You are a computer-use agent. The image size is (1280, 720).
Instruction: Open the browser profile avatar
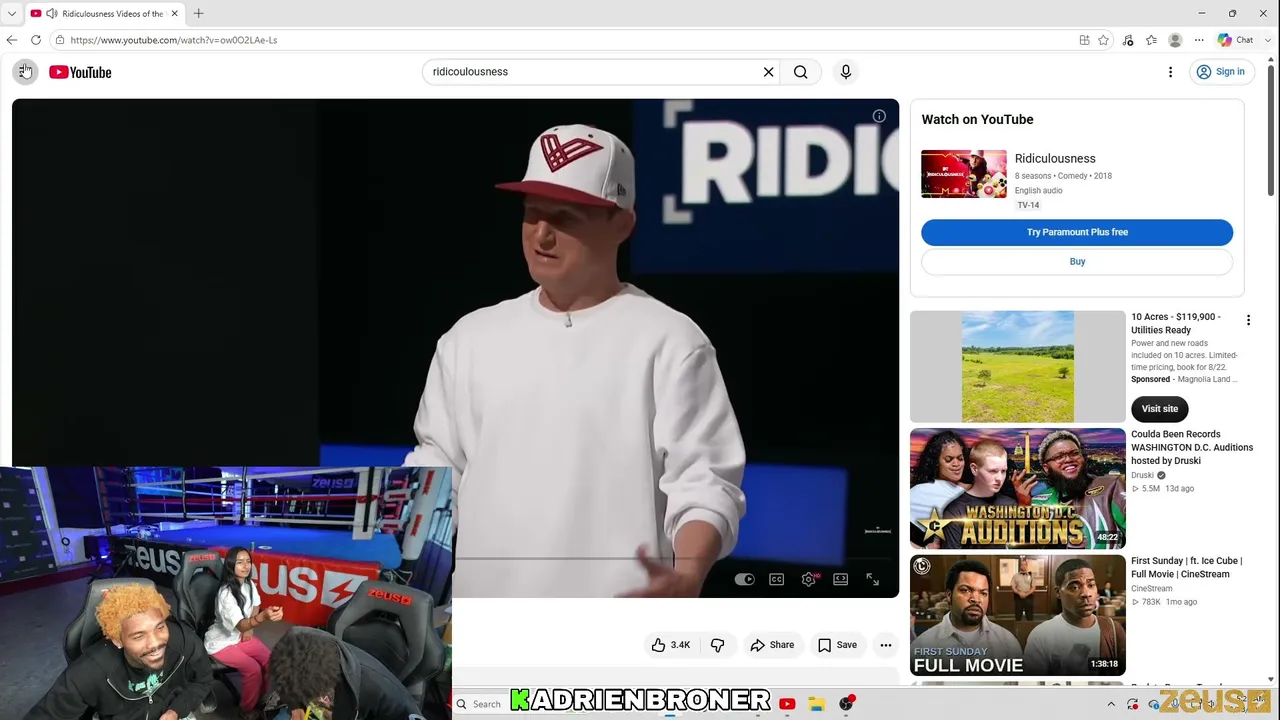click(x=1175, y=40)
